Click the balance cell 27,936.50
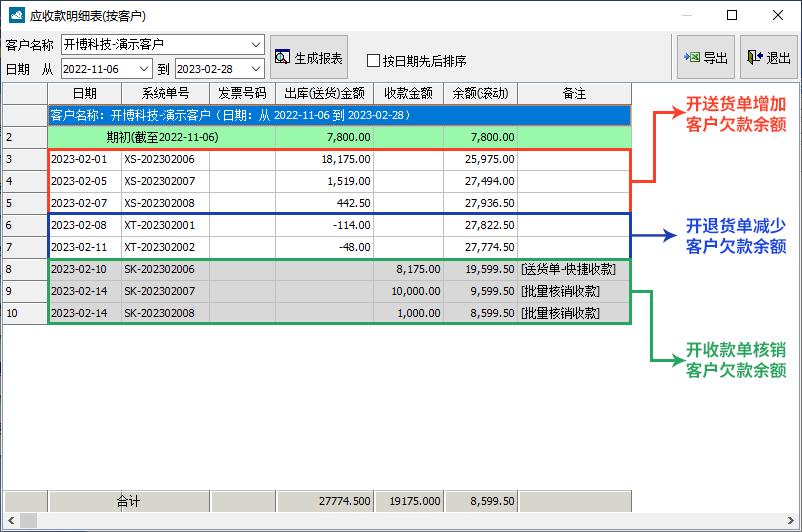The height and width of the screenshot is (532, 802). [480, 203]
